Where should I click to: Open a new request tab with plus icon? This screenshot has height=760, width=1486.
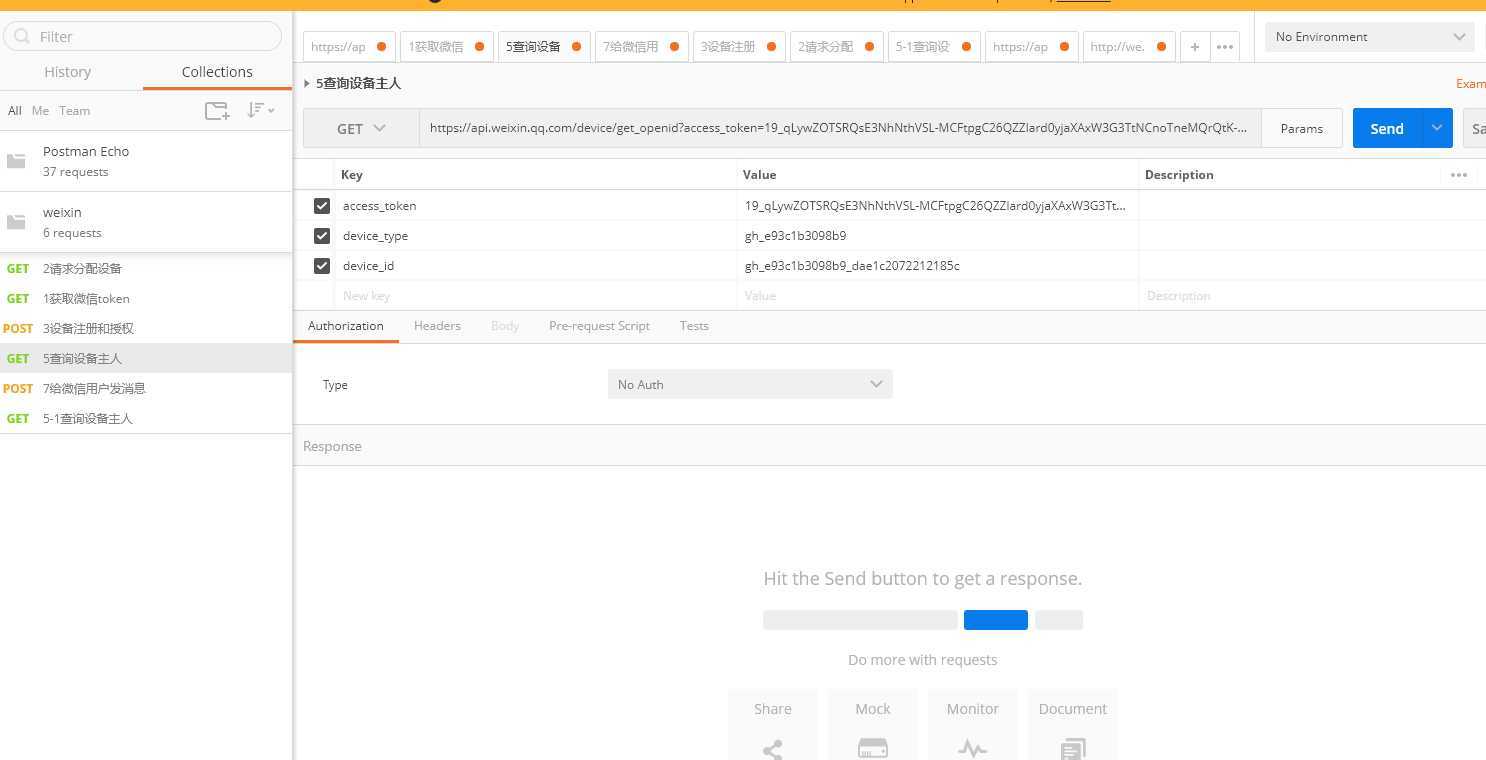point(1194,47)
